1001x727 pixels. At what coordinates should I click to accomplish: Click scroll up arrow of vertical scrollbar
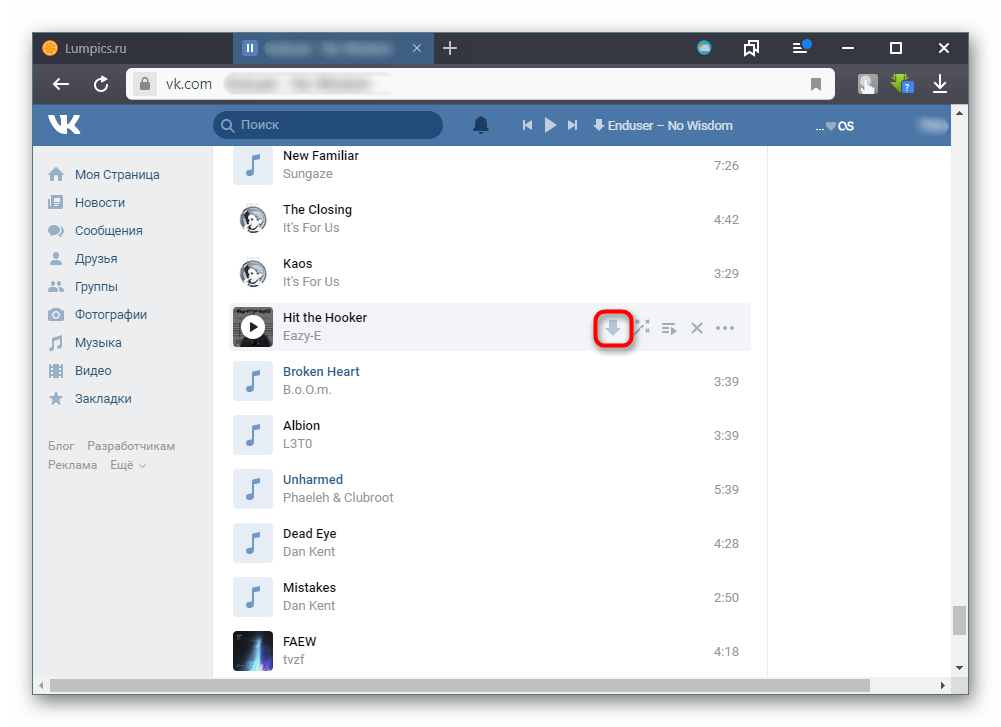(x=960, y=113)
